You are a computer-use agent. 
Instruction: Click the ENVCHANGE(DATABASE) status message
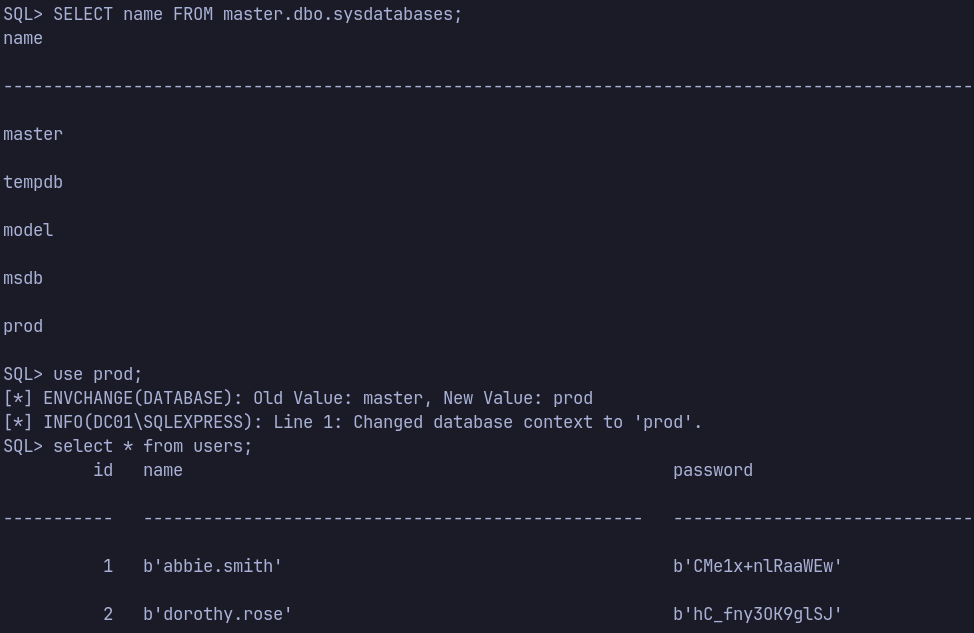pyautogui.click(x=298, y=398)
